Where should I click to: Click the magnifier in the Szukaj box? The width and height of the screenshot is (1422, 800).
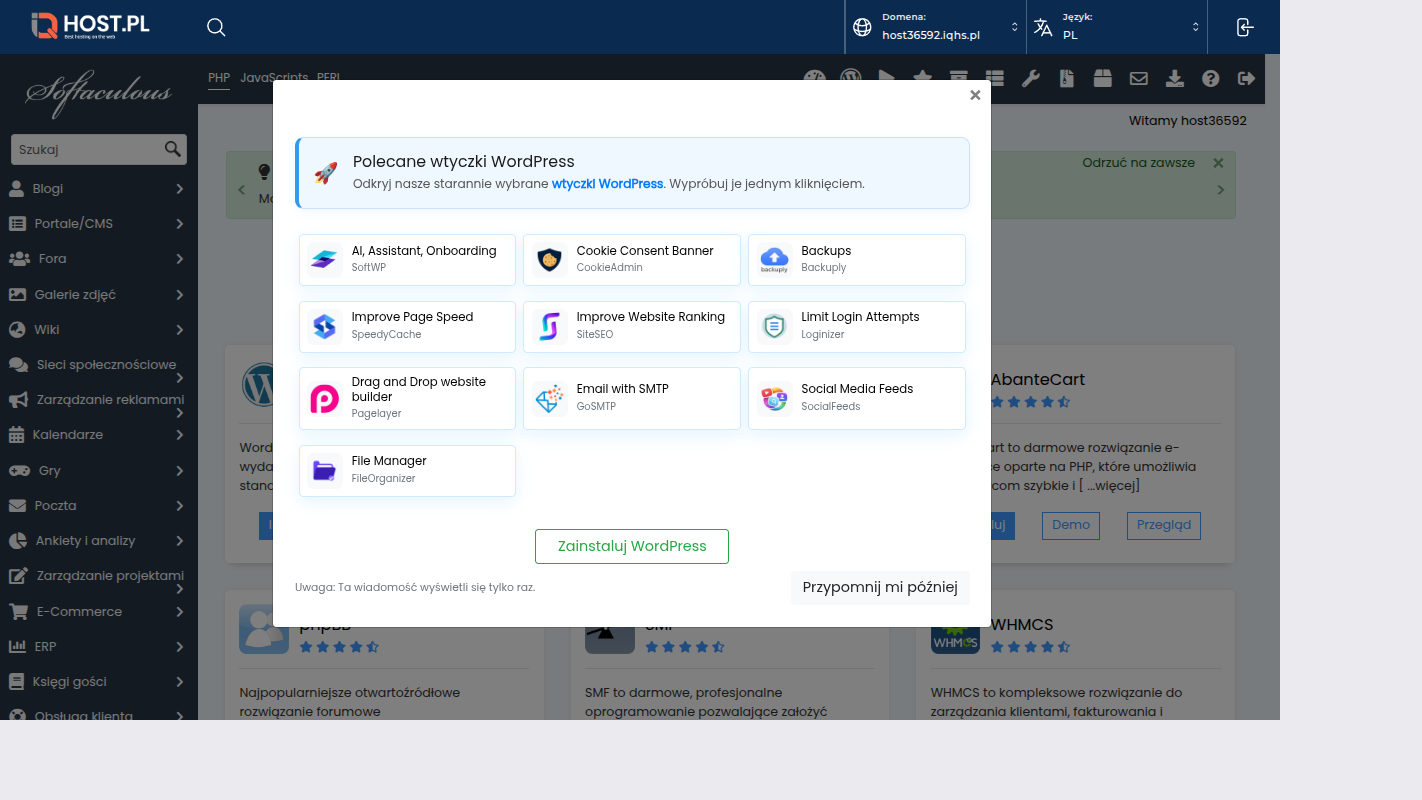point(173,150)
